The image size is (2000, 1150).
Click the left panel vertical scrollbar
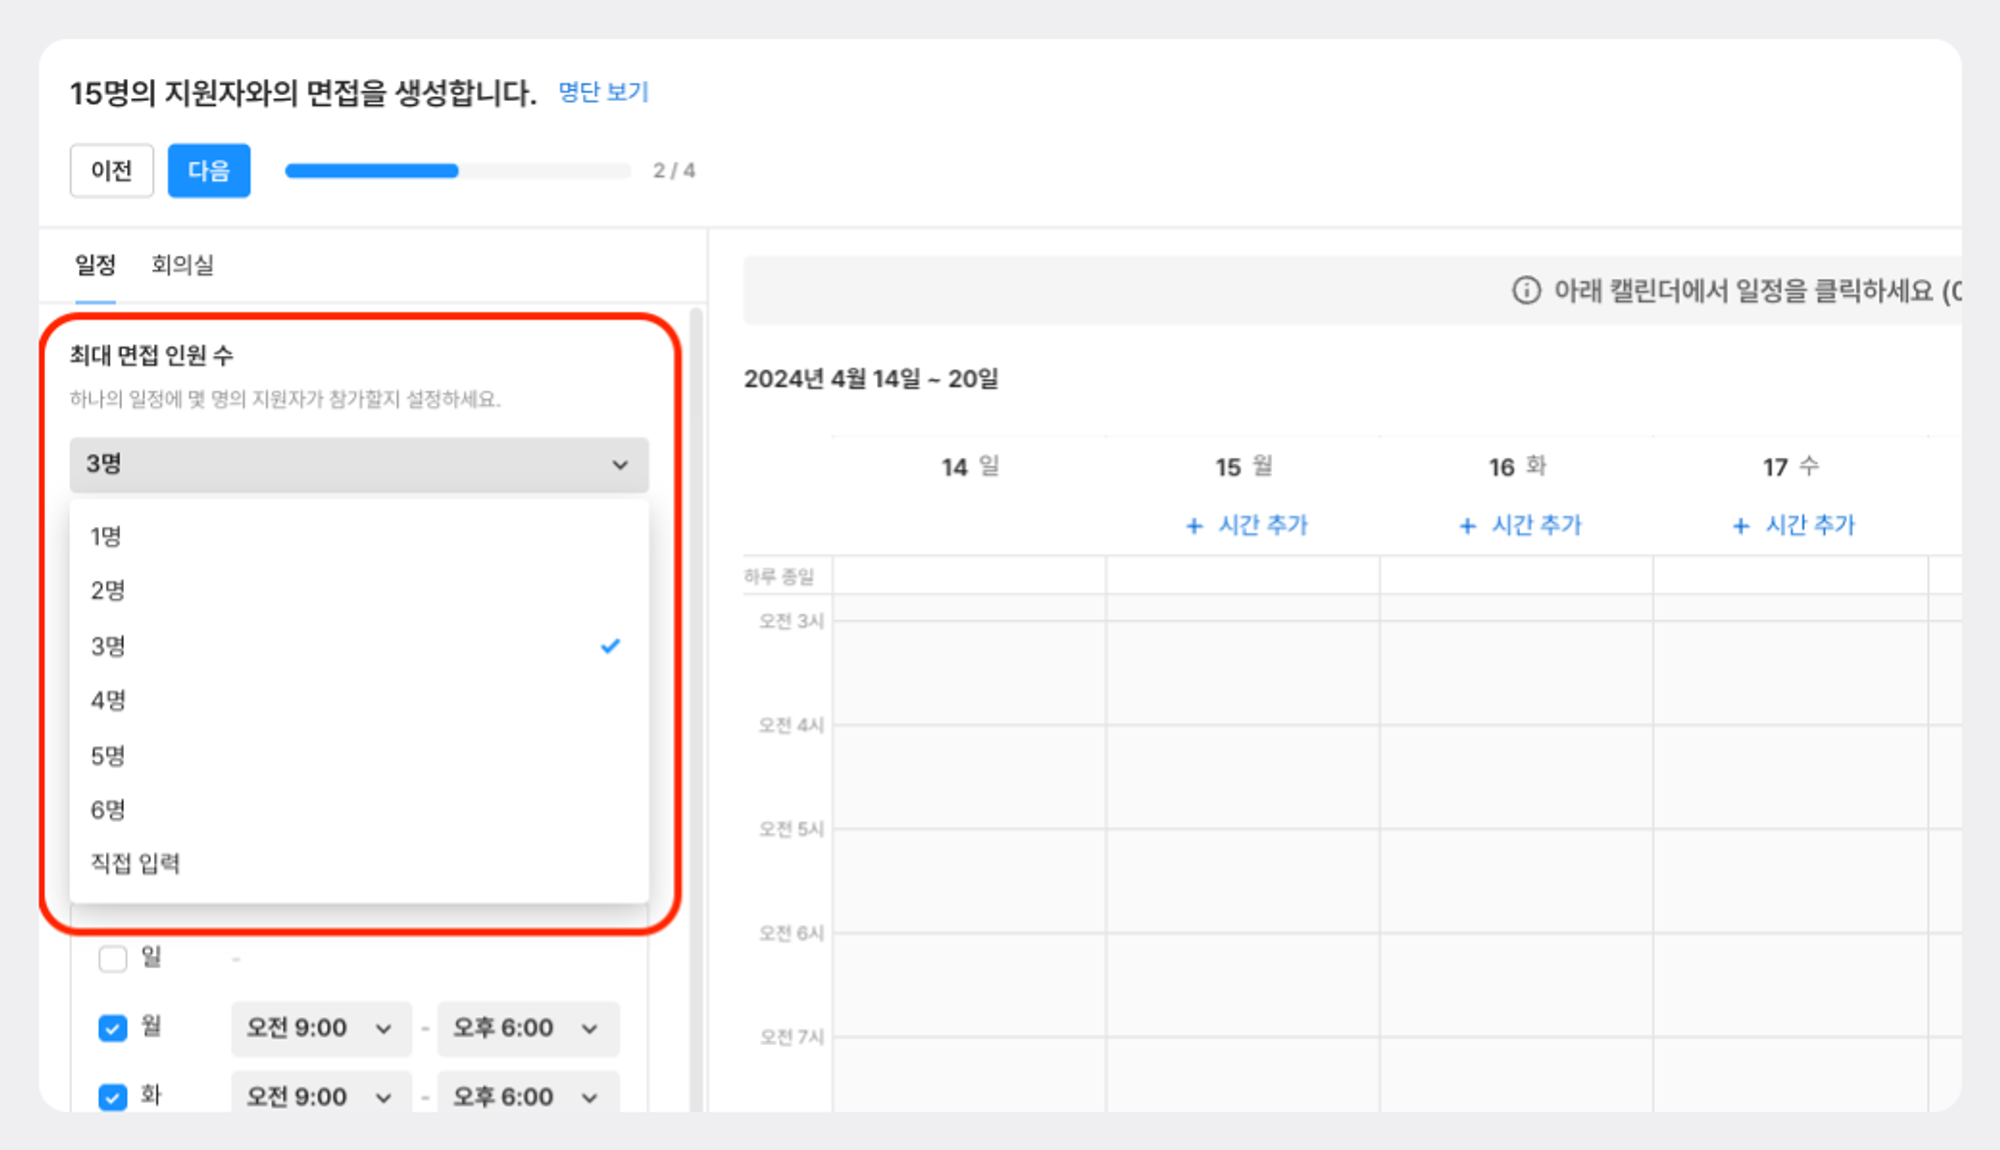696,709
